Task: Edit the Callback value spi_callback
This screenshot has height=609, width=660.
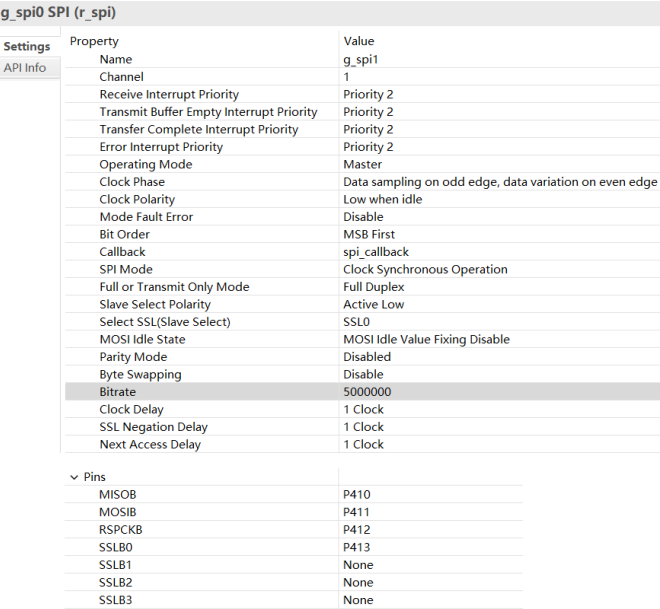Action: (x=376, y=252)
